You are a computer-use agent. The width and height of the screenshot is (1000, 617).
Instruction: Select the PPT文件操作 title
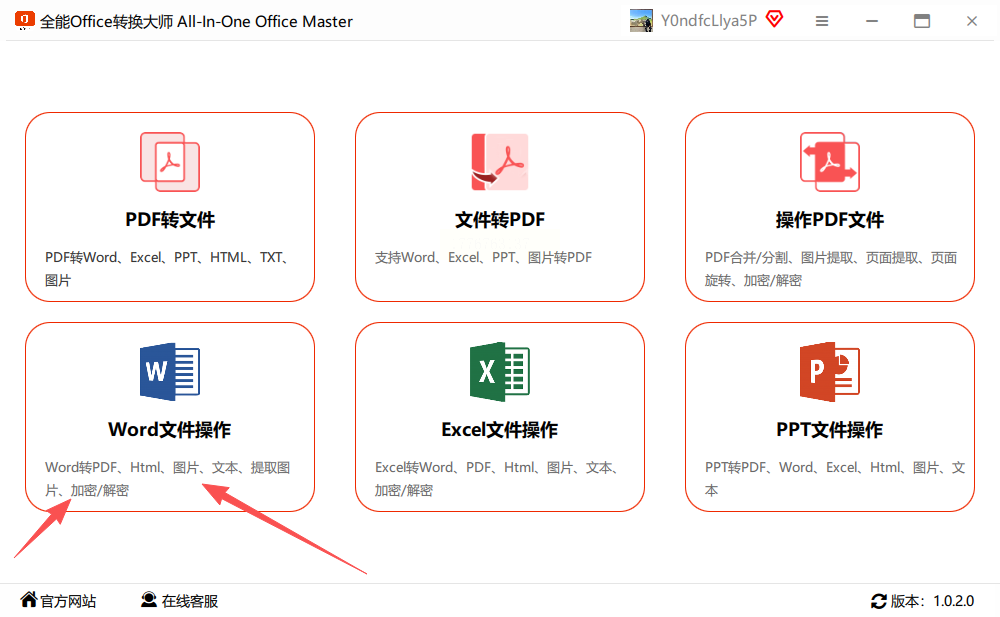[x=830, y=429]
